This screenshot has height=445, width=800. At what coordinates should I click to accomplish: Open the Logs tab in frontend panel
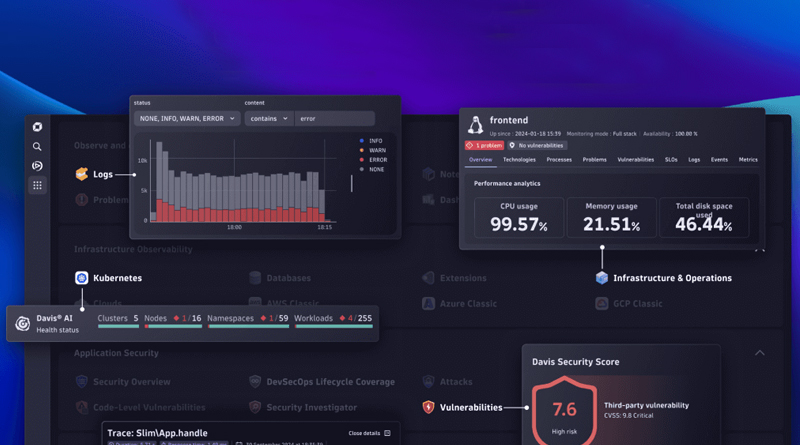694,160
